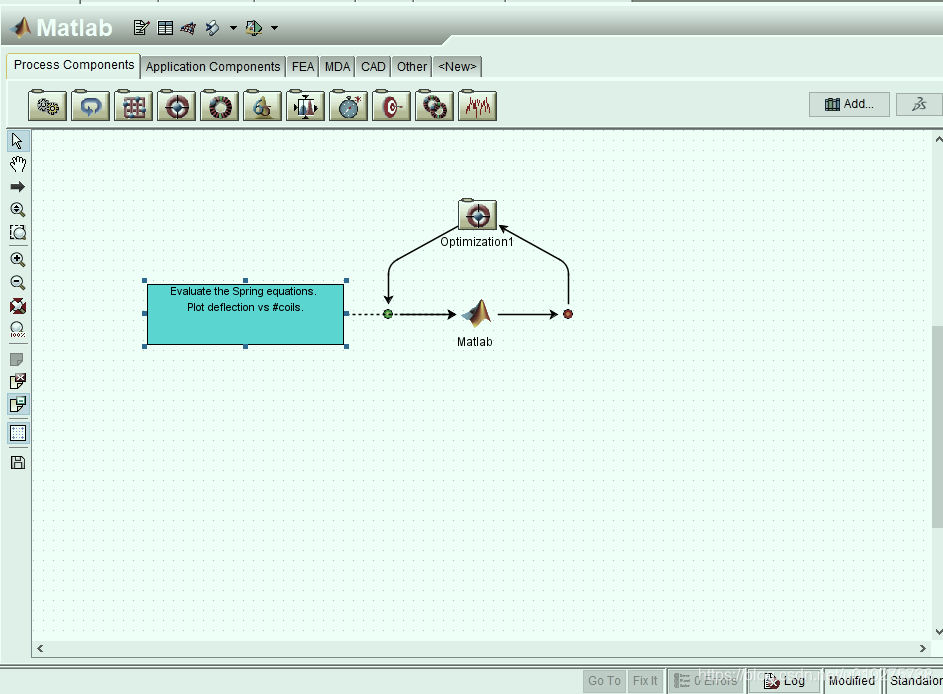The image size is (943, 694).
Task: Switch to Application Components tab
Action: 213,67
